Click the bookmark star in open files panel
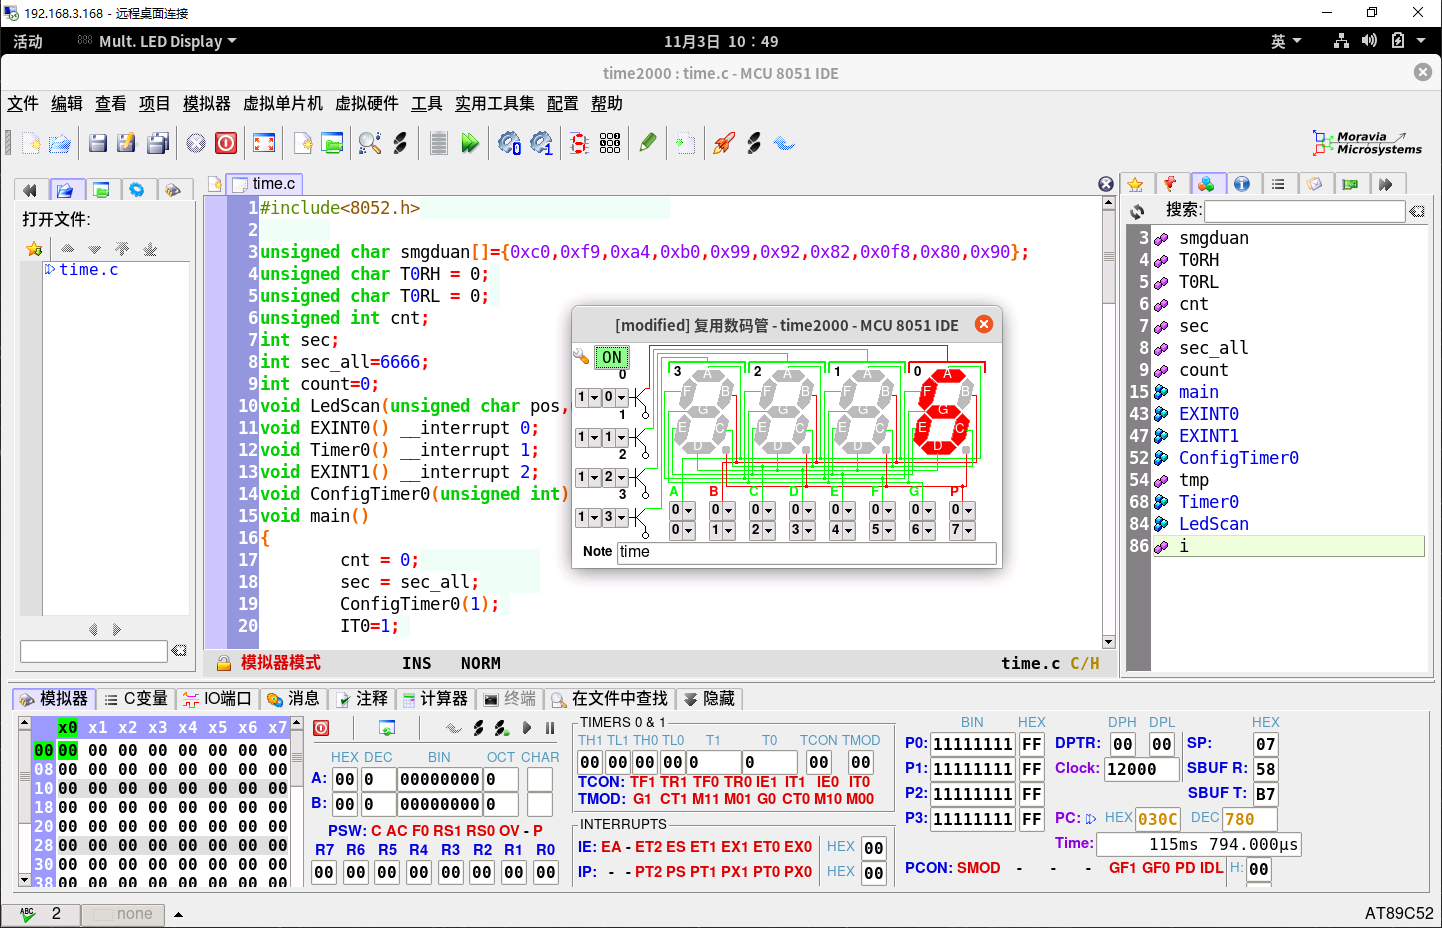Viewport: 1442px width, 928px height. tap(34, 249)
